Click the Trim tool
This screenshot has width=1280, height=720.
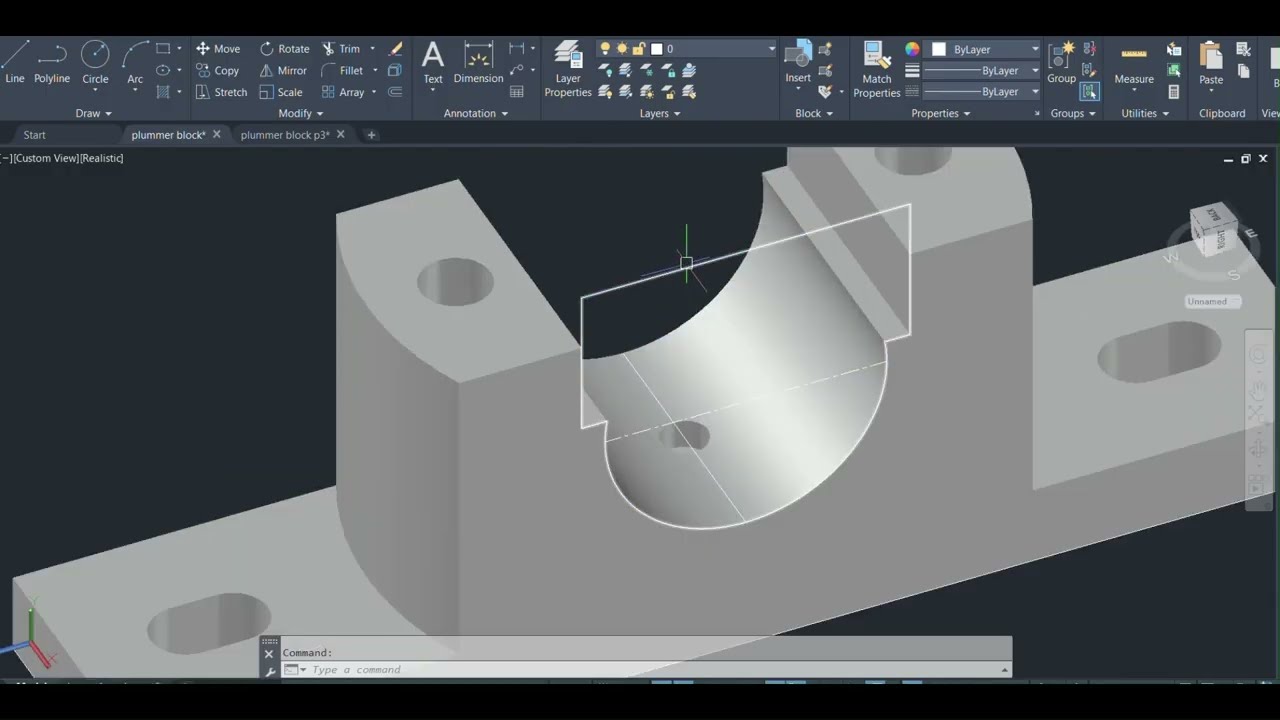click(341, 48)
